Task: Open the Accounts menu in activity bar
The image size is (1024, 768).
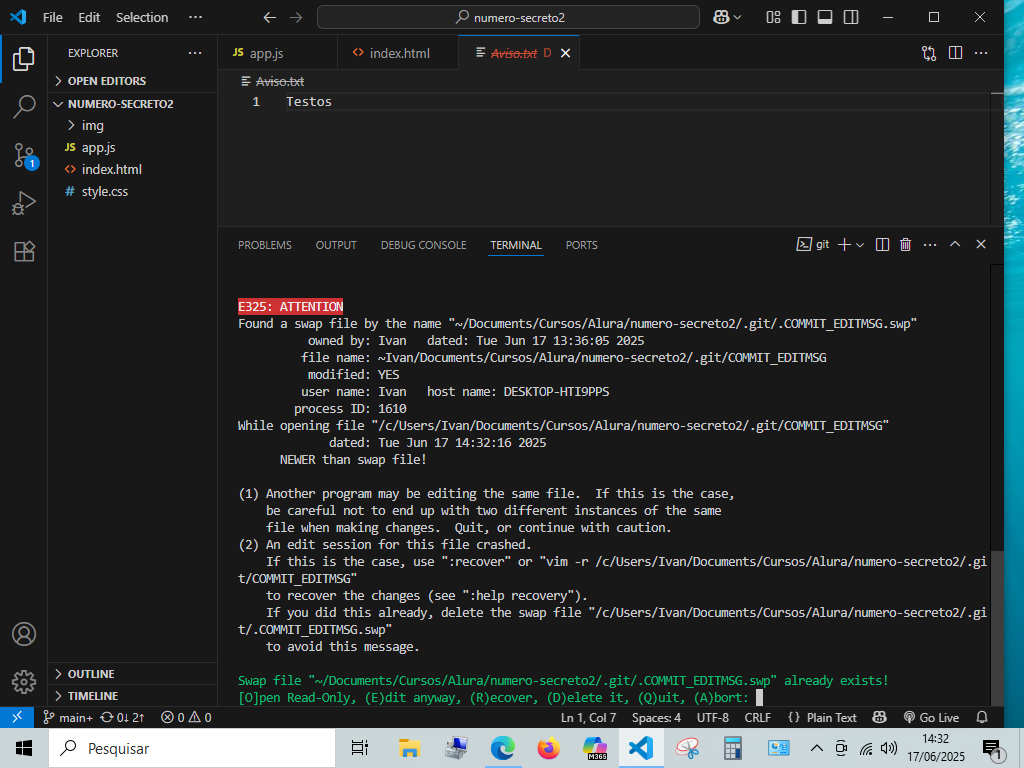Action: [x=24, y=634]
